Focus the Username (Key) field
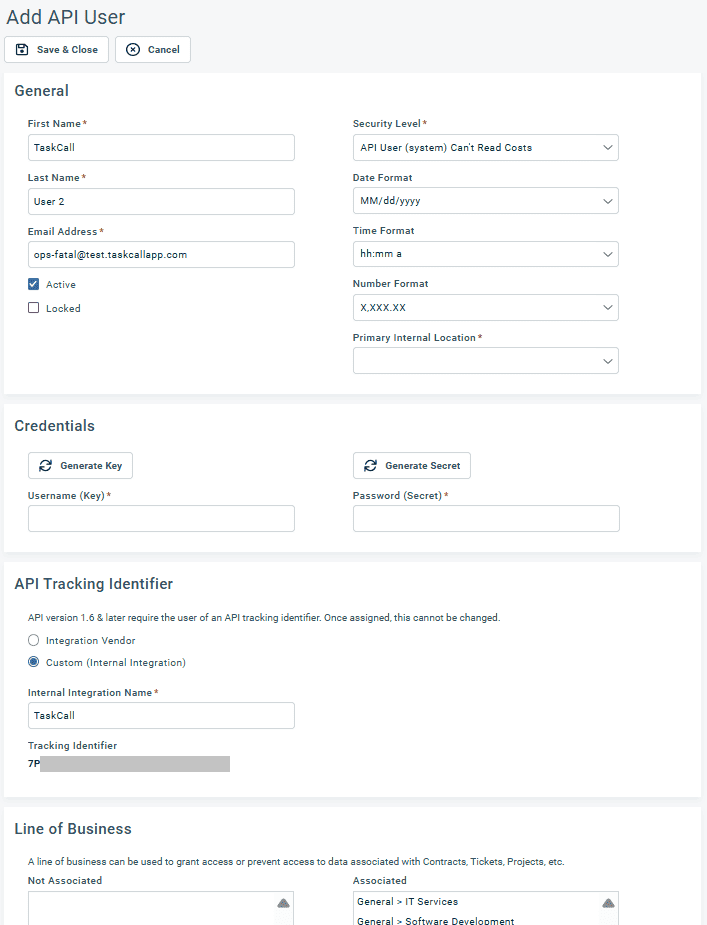Viewport: 707px width, 925px height. [161, 519]
